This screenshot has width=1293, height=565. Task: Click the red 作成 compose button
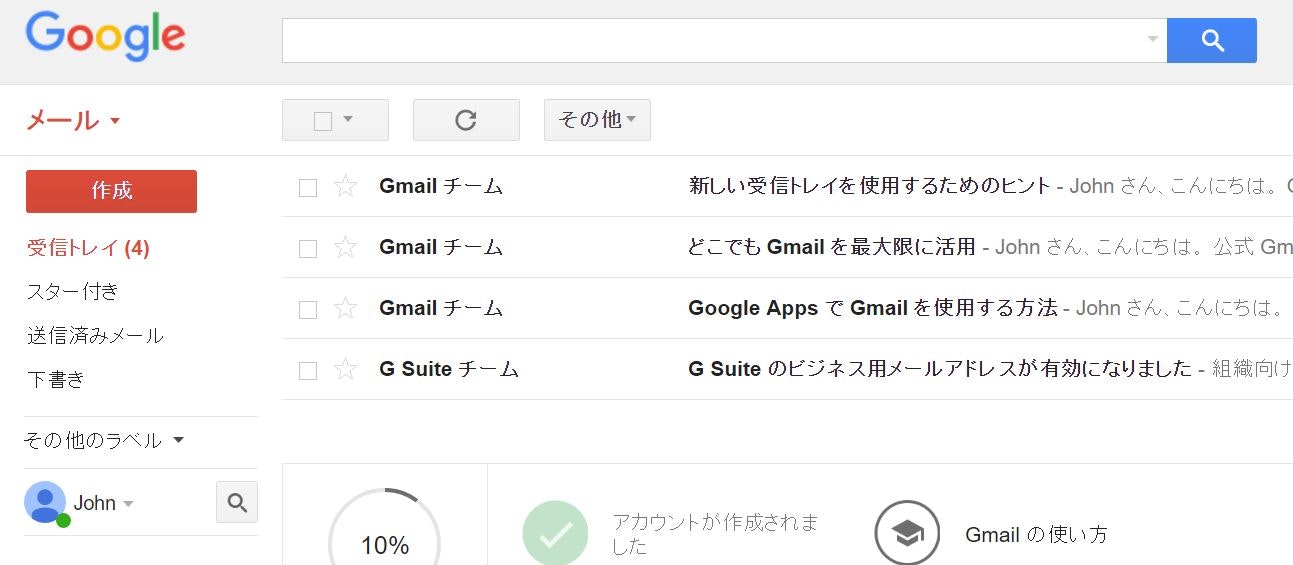pos(111,191)
